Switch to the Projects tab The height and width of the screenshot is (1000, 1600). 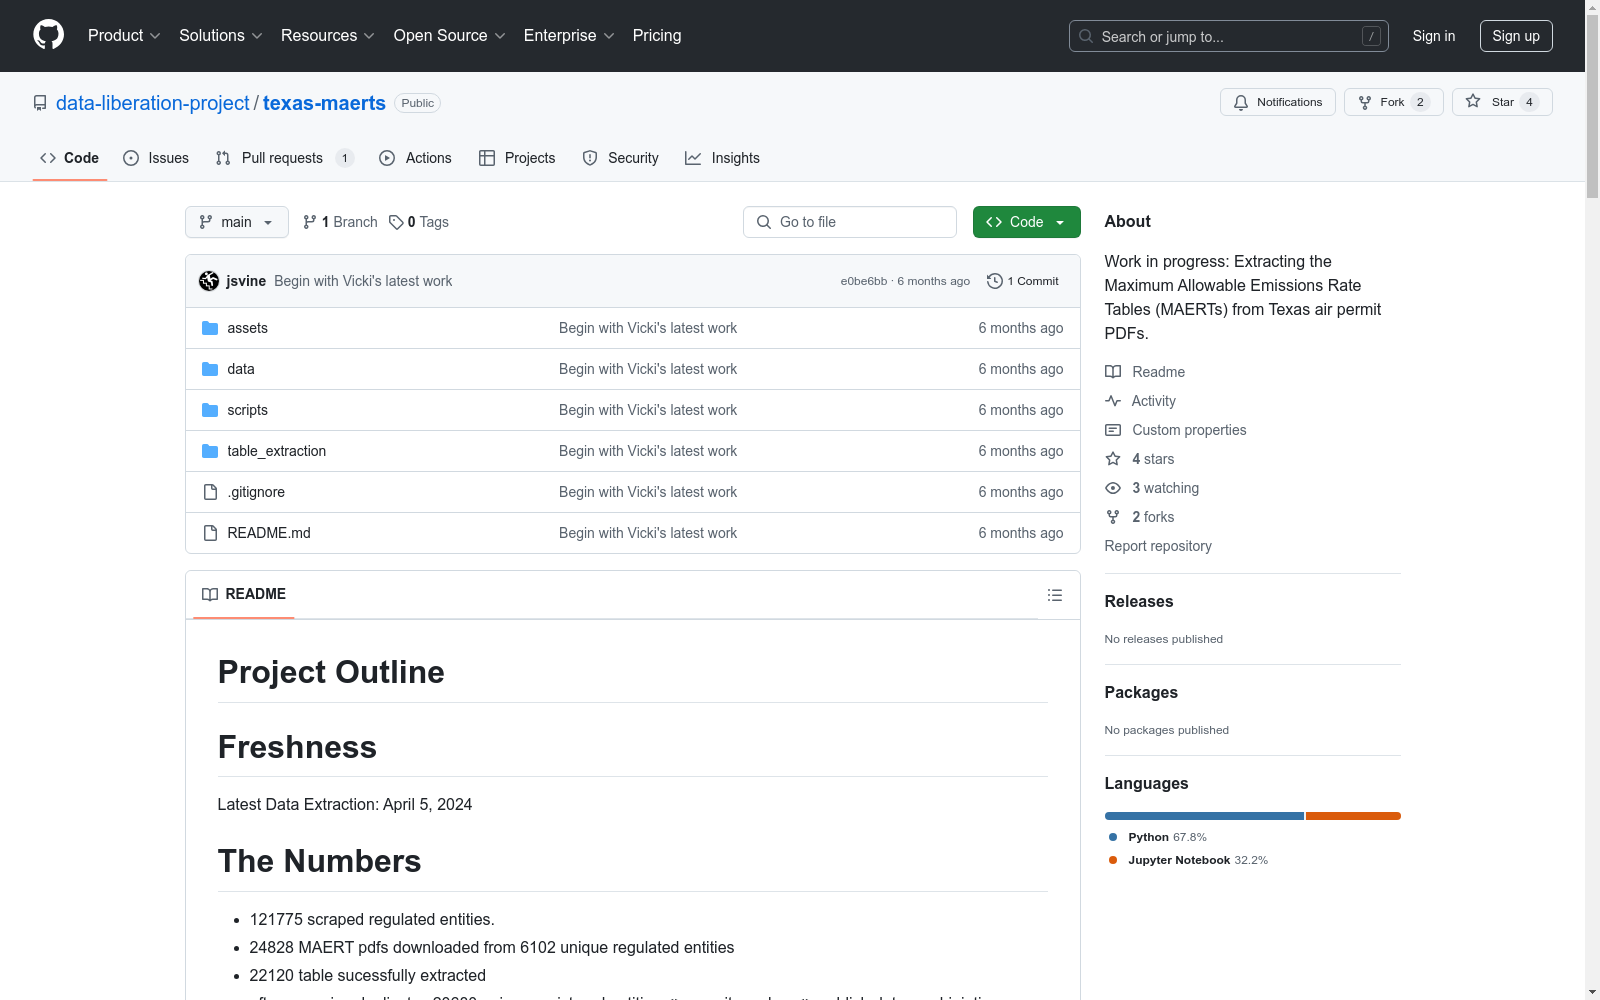(x=517, y=158)
